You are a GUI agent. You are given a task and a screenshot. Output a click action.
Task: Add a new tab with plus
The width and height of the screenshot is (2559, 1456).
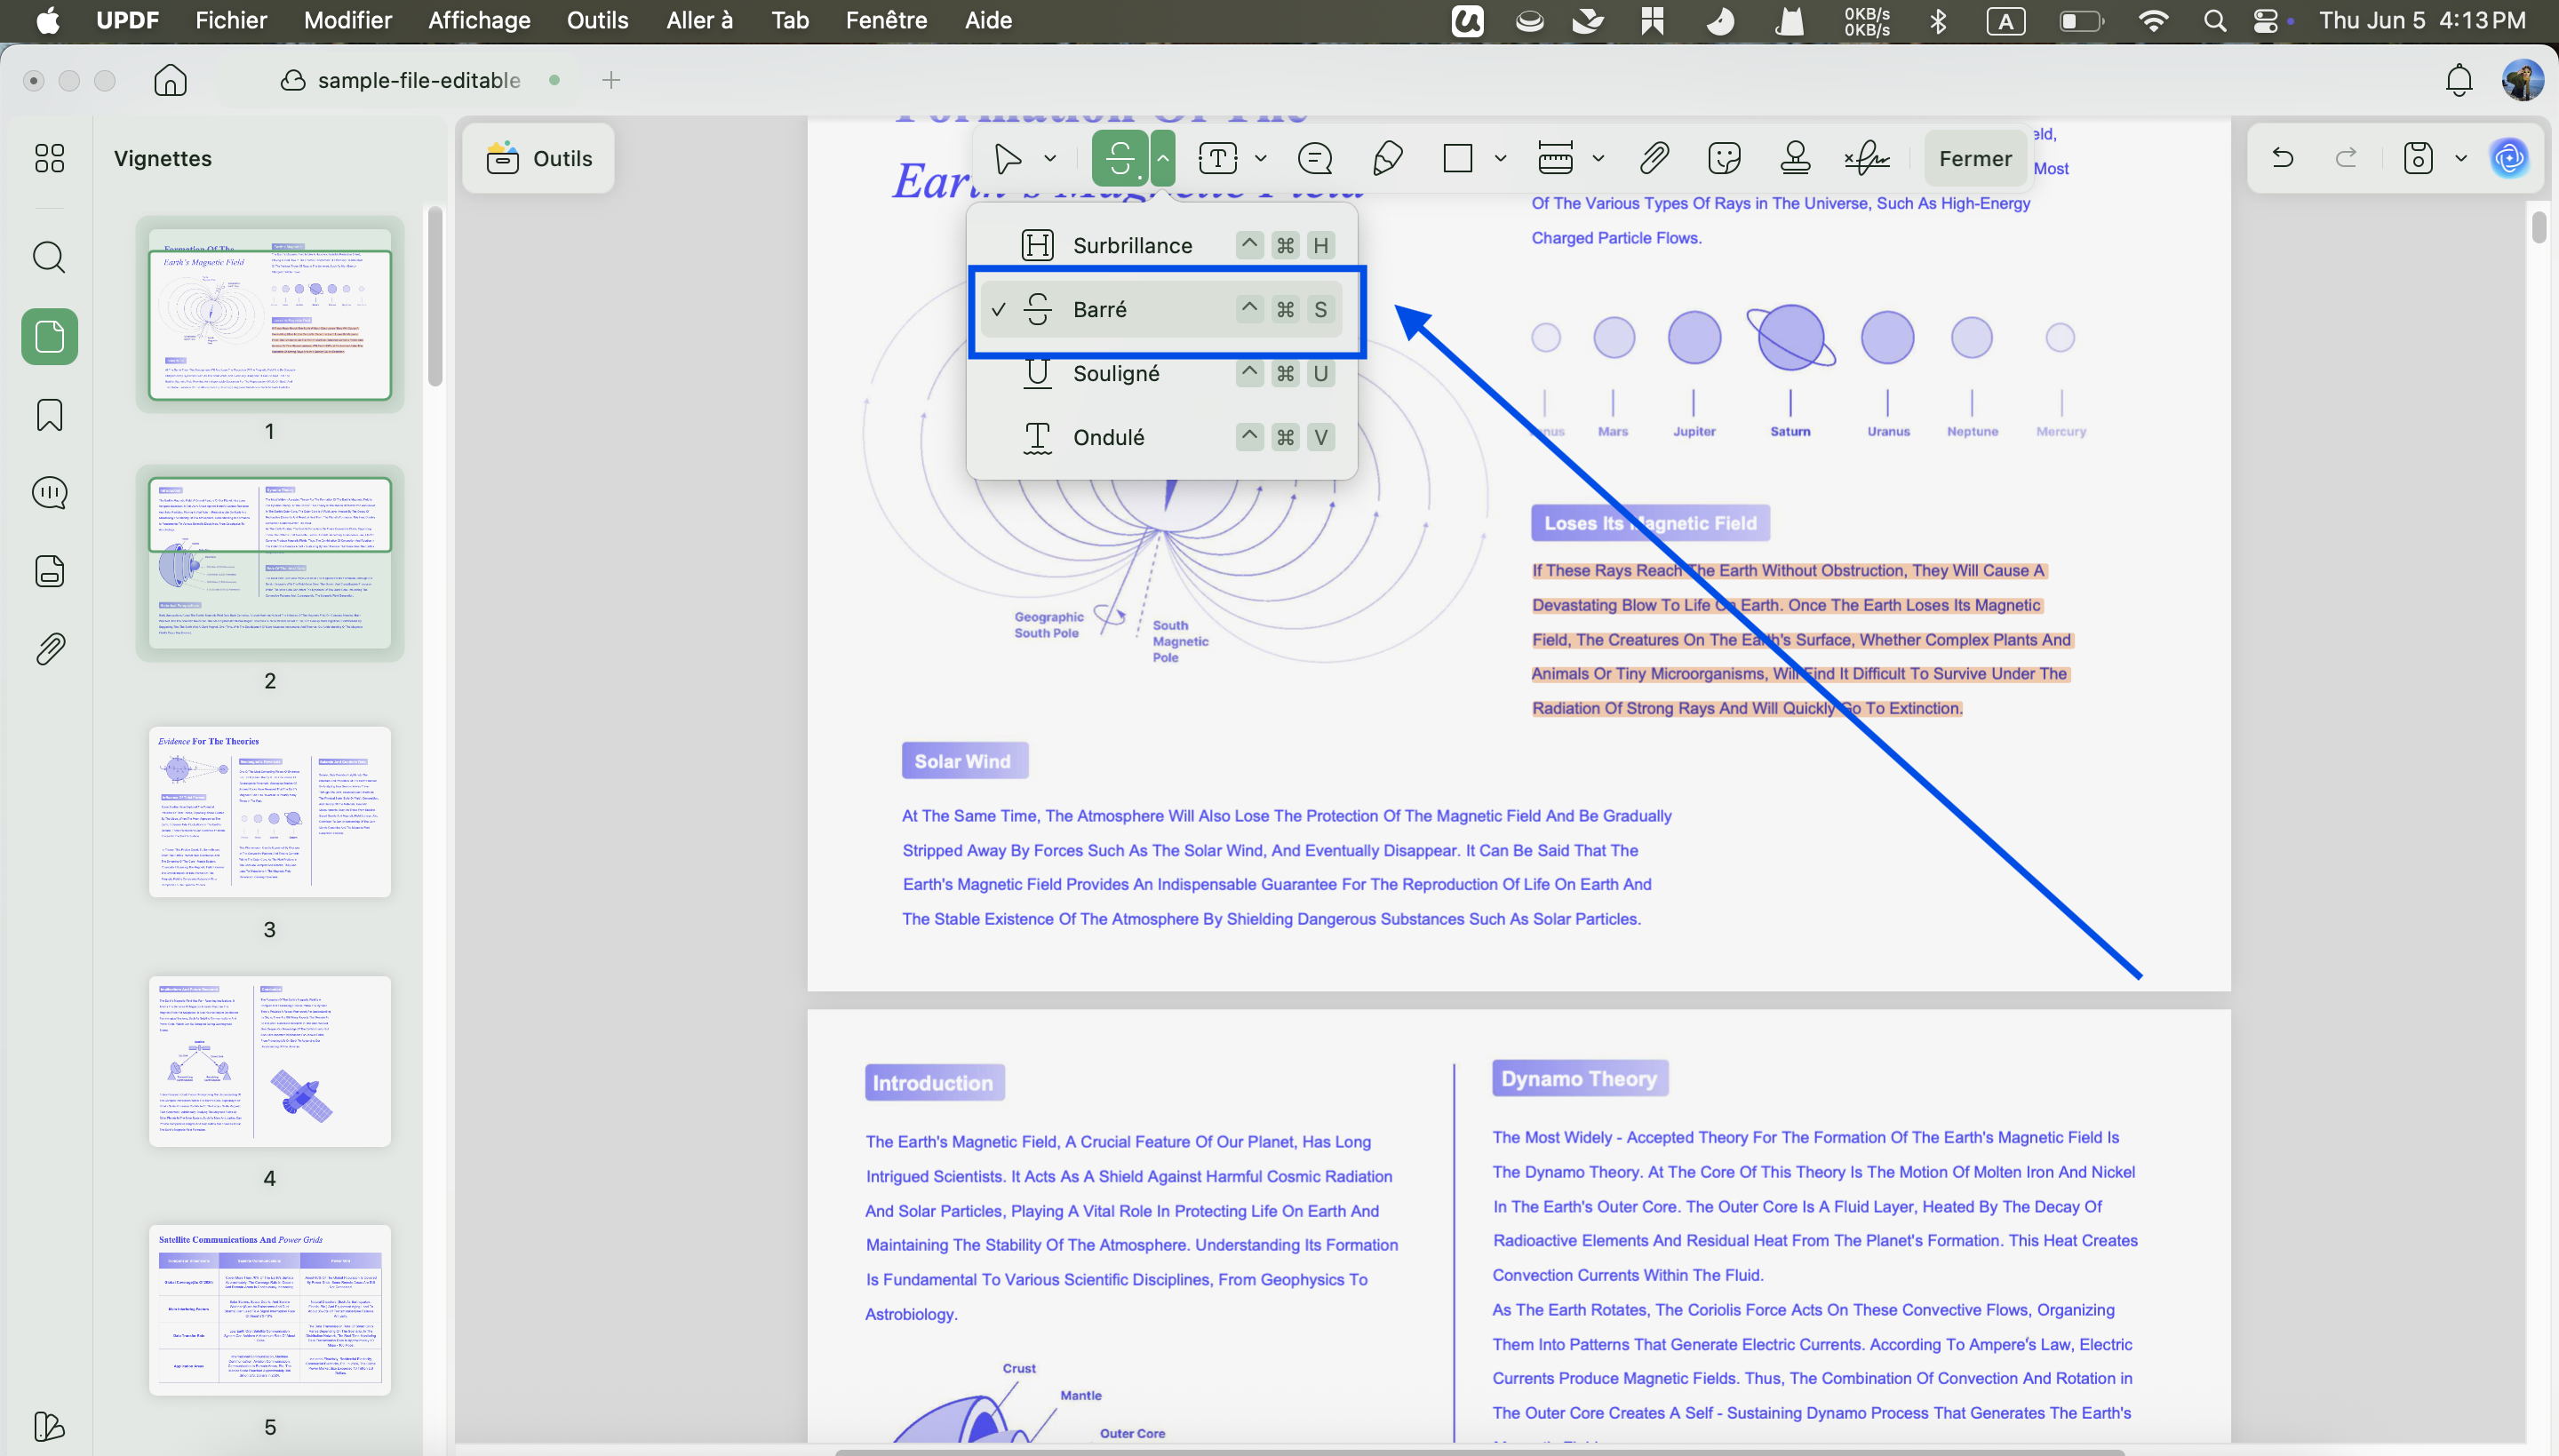(611, 80)
